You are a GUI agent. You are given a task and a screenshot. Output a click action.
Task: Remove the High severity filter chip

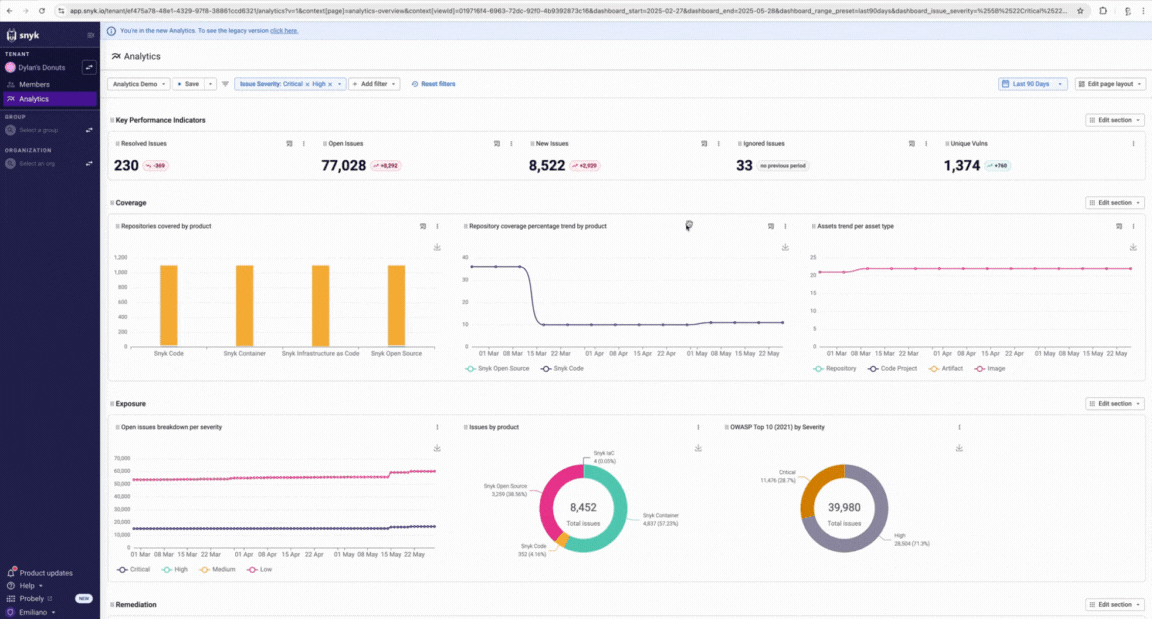coord(330,84)
